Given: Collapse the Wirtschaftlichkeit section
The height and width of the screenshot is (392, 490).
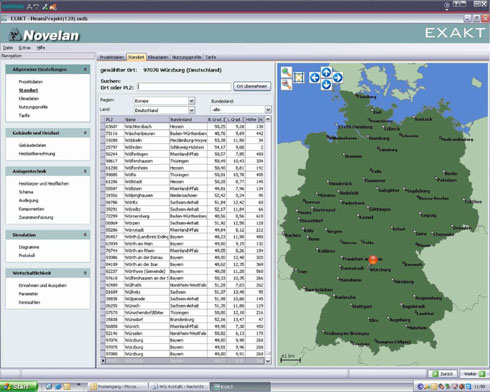Looking at the screenshot, I should (x=85, y=273).
